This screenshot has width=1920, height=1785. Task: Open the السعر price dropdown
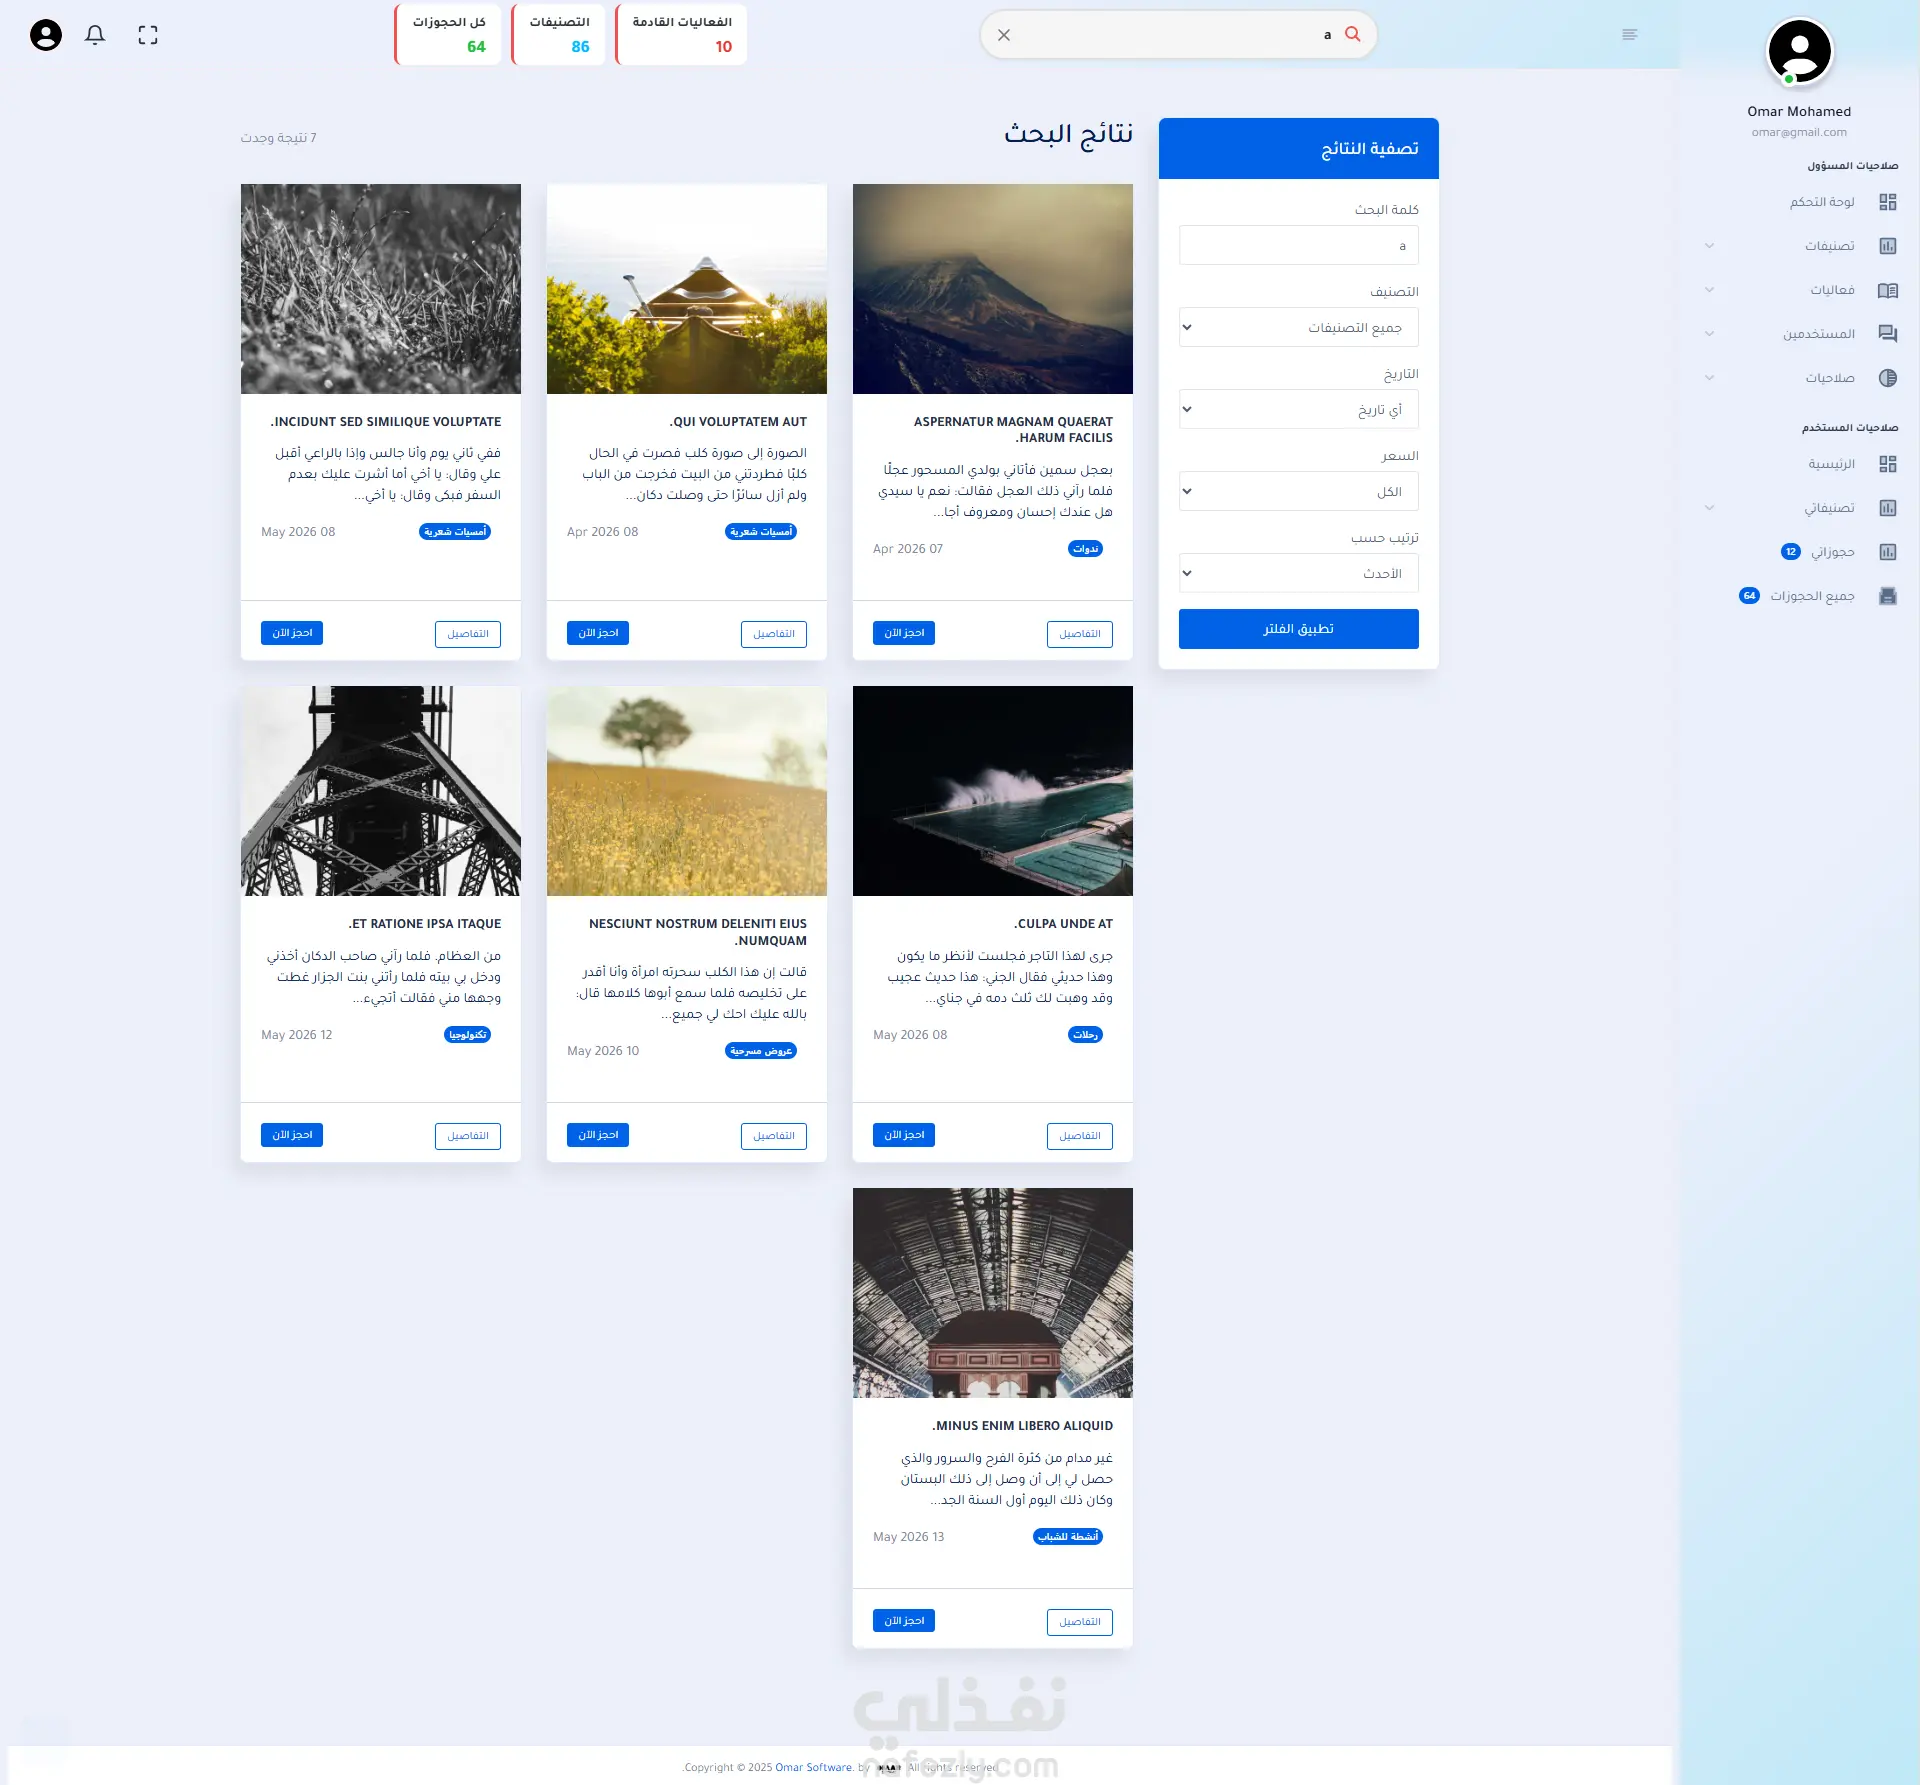tap(1298, 491)
